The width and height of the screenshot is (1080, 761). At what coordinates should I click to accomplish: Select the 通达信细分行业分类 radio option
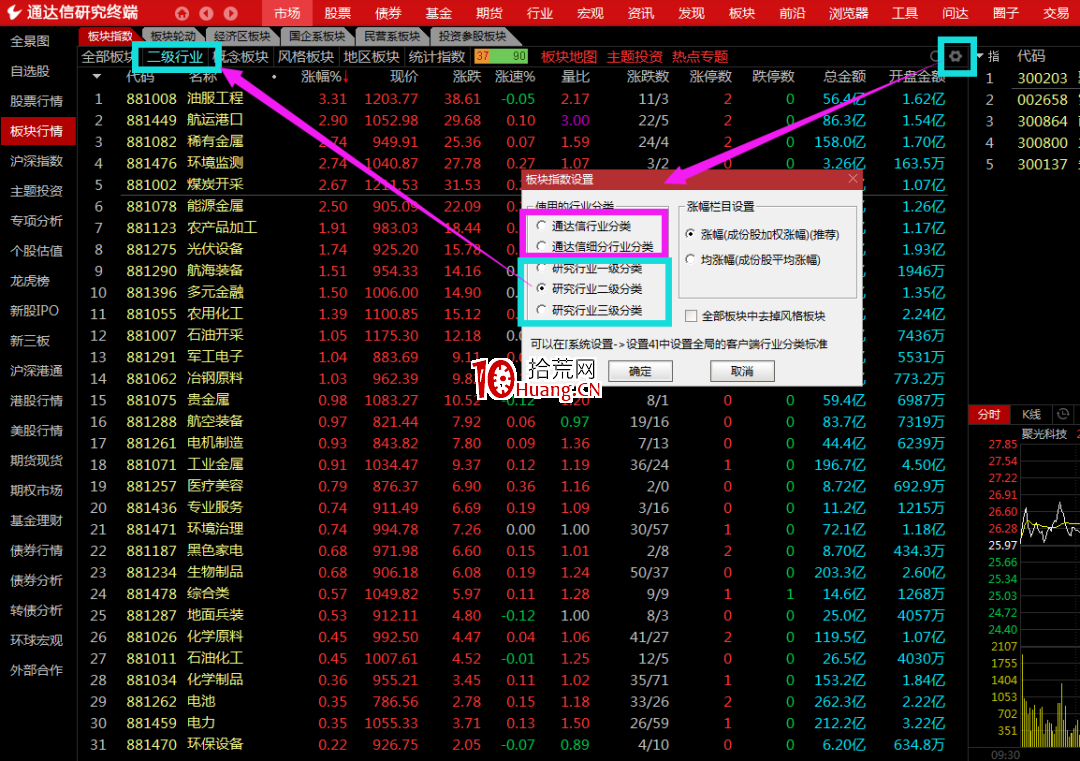point(541,246)
